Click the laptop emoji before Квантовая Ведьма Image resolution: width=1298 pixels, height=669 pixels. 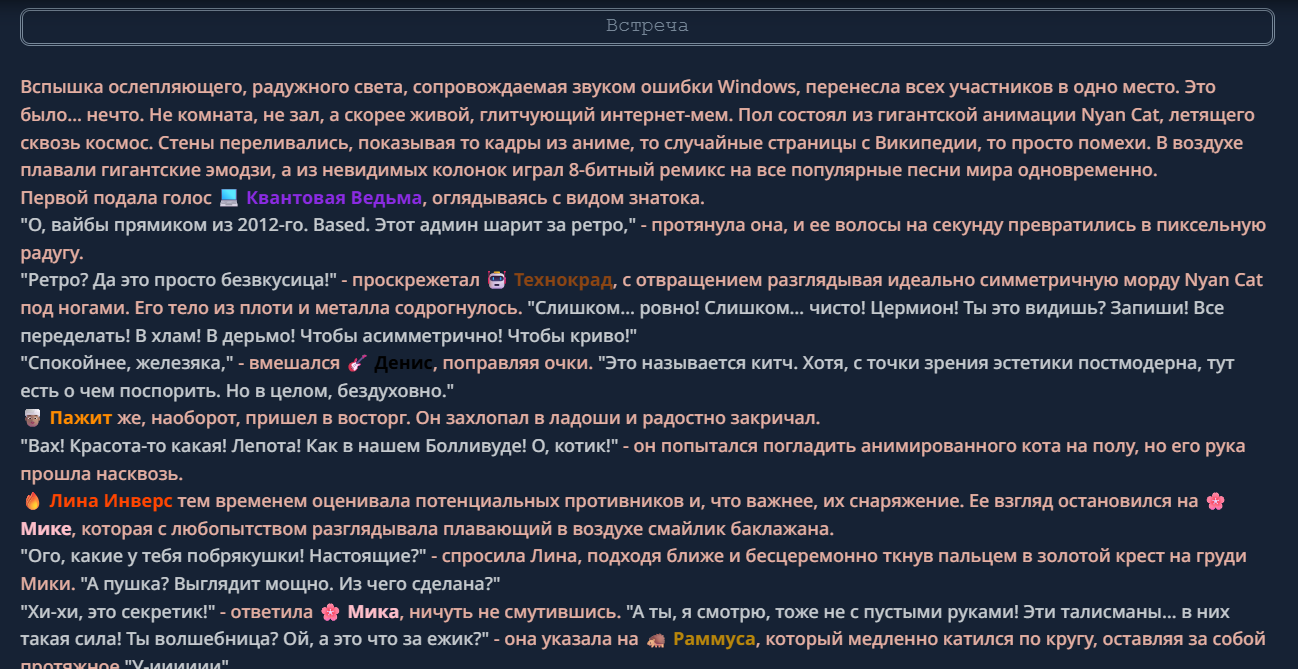click(x=229, y=198)
